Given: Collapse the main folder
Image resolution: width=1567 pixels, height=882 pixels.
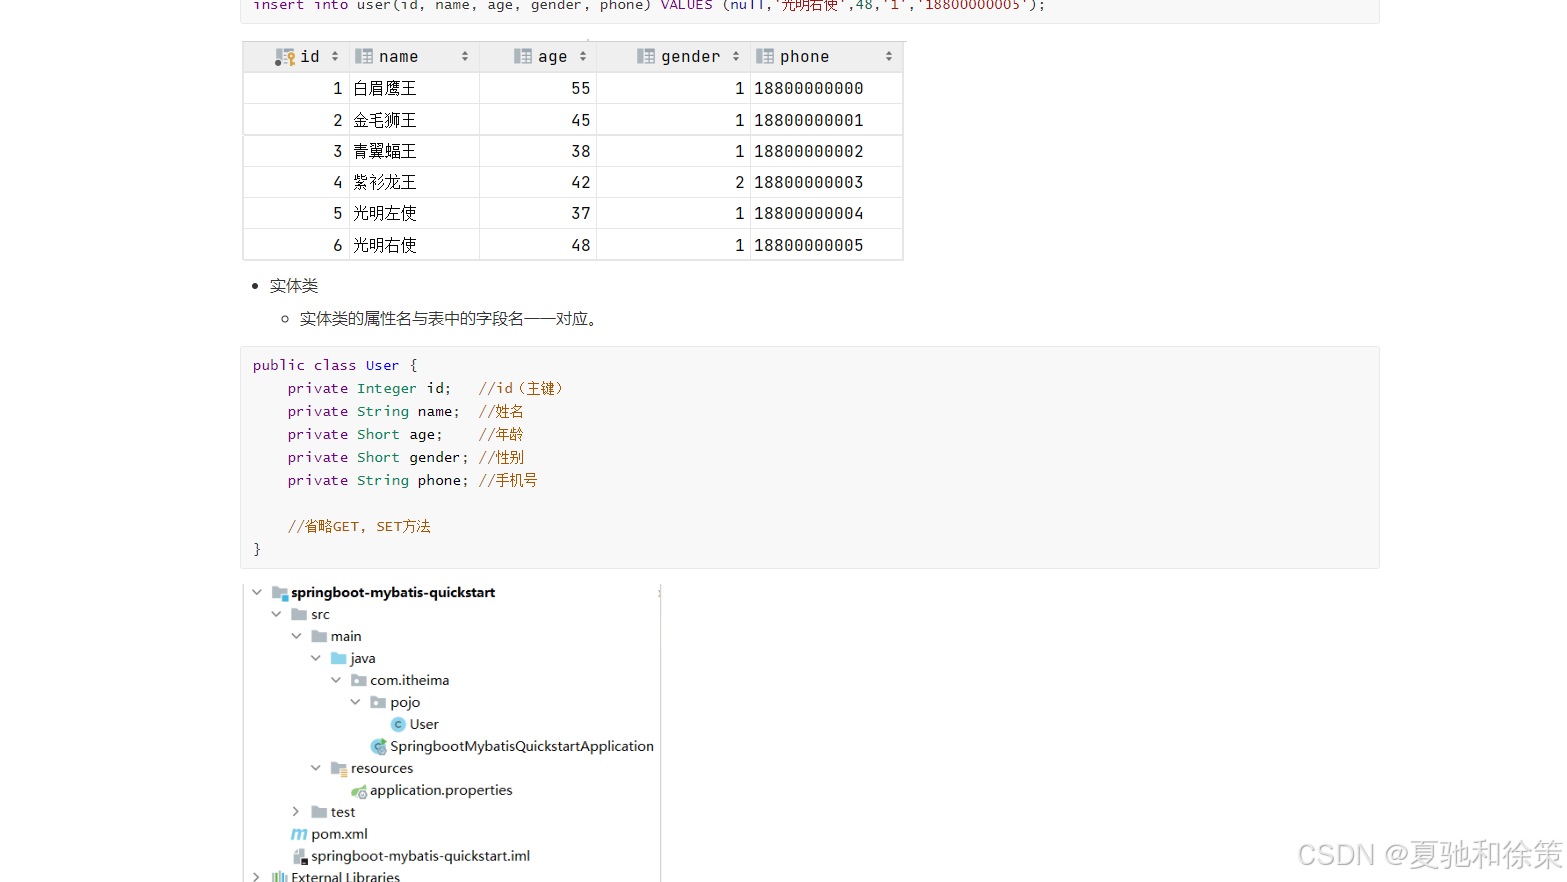Looking at the screenshot, I should [x=297, y=636].
